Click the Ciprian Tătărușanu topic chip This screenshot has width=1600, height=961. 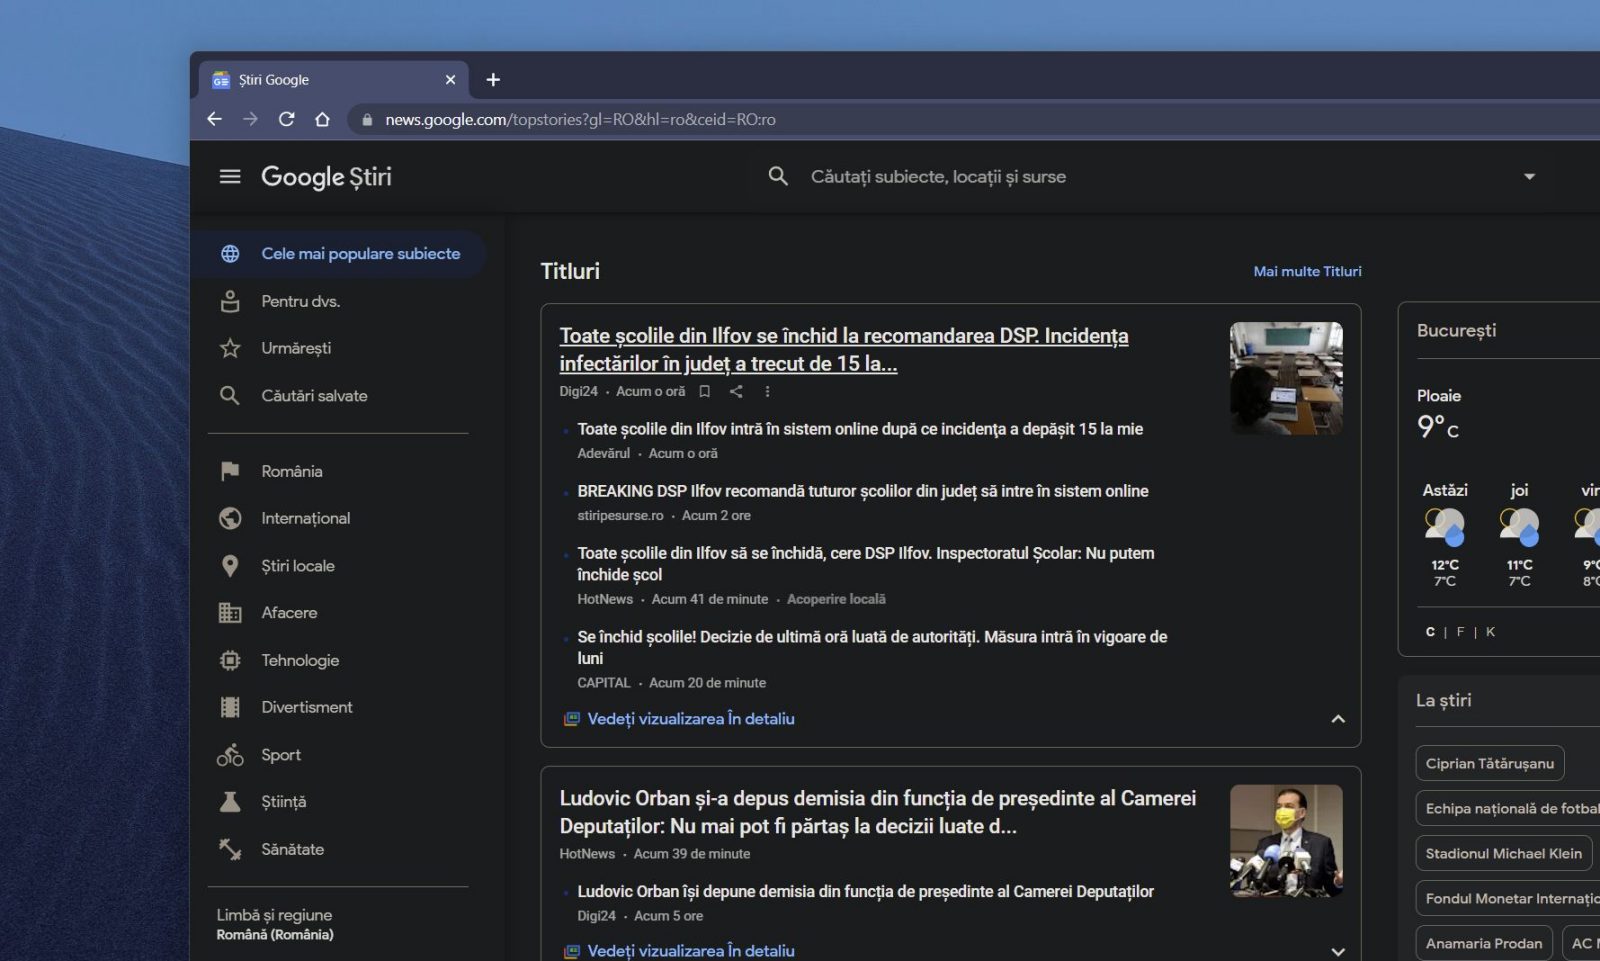(x=1490, y=764)
